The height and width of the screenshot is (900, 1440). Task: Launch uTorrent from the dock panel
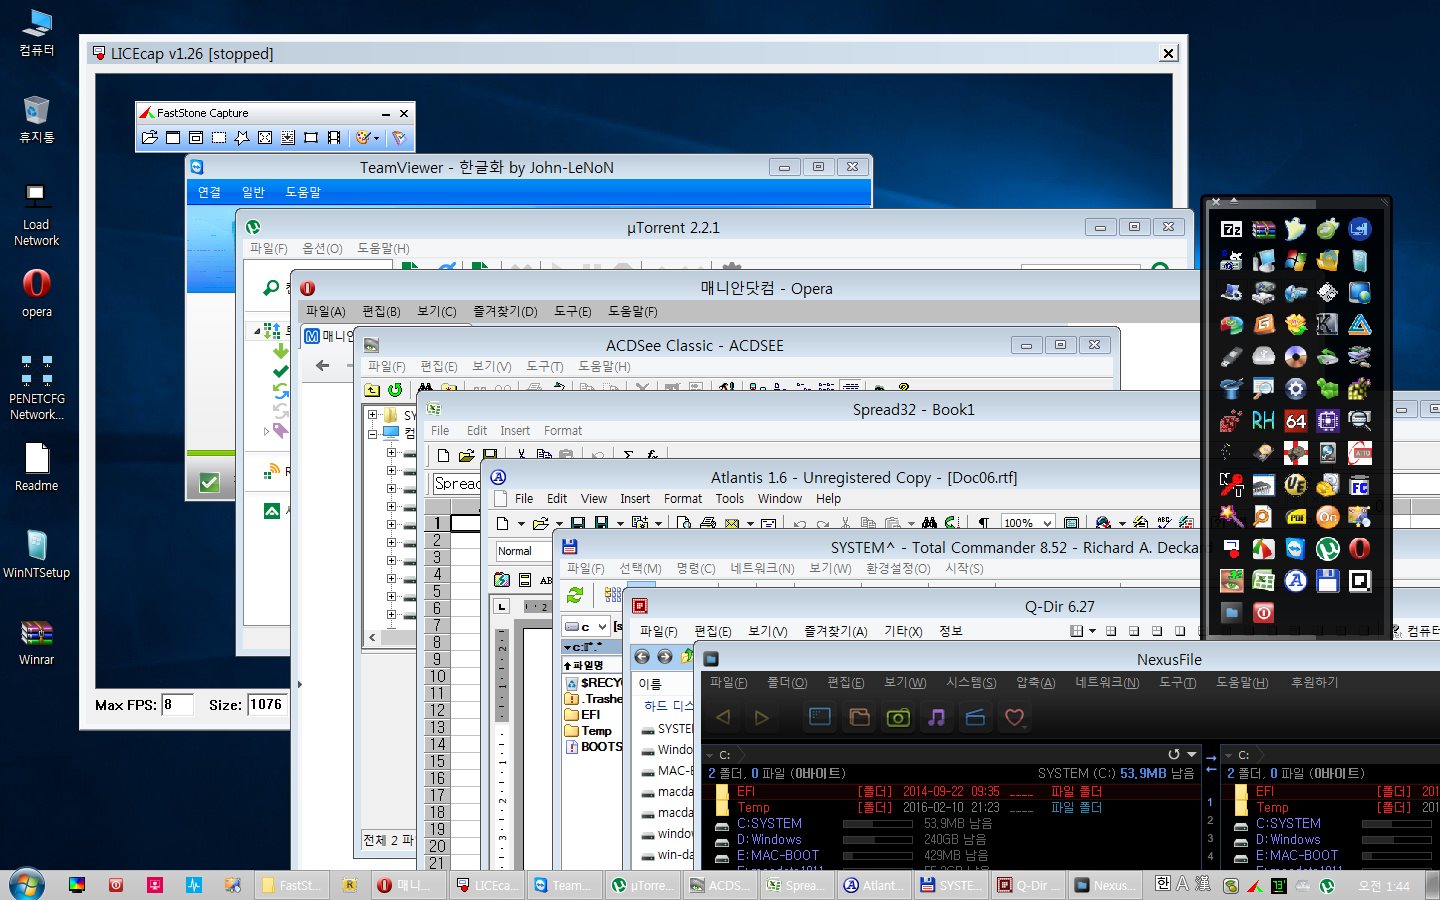coord(1328,548)
